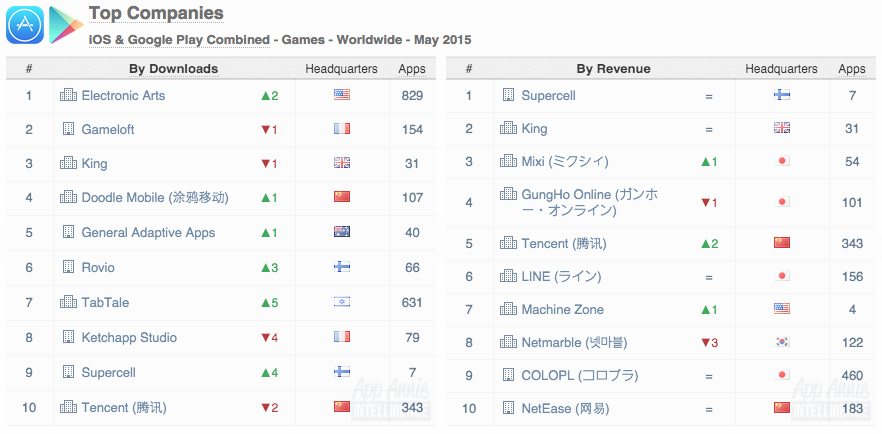Click the 631 apps count for TabTale
The width and height of the screenshot is (882, 434).
(x=412, y=302)
